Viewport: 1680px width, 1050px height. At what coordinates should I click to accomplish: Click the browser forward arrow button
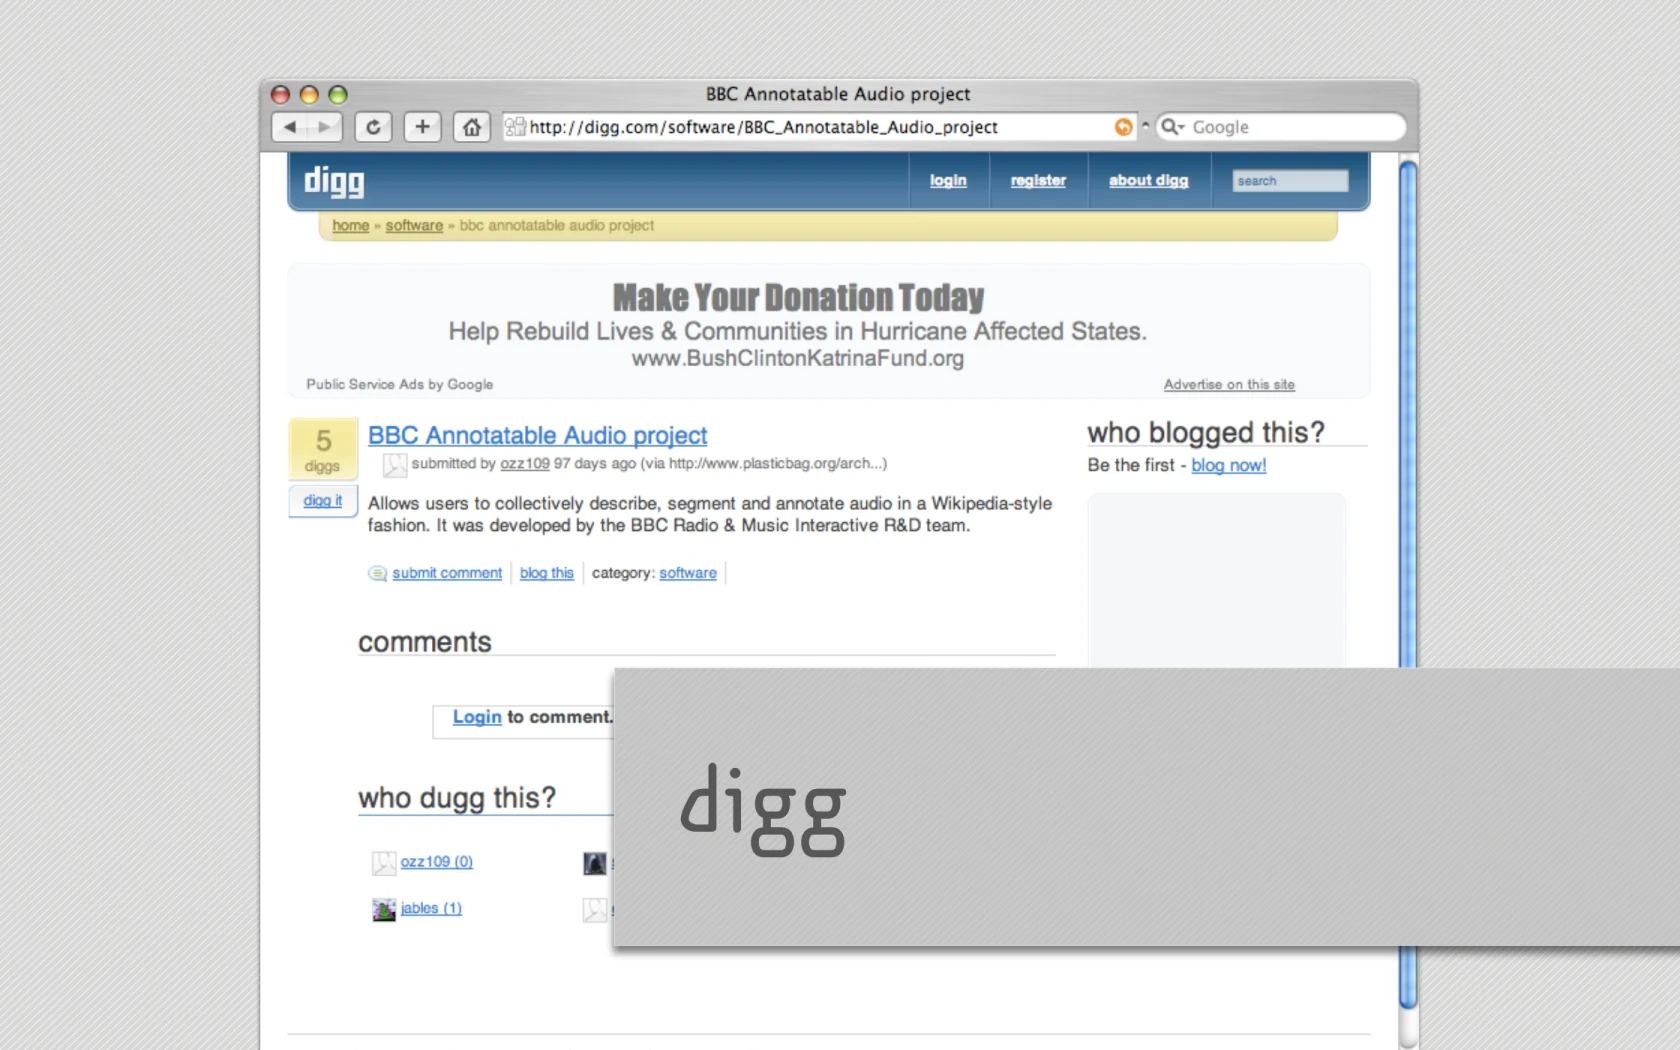pos(324,127)
